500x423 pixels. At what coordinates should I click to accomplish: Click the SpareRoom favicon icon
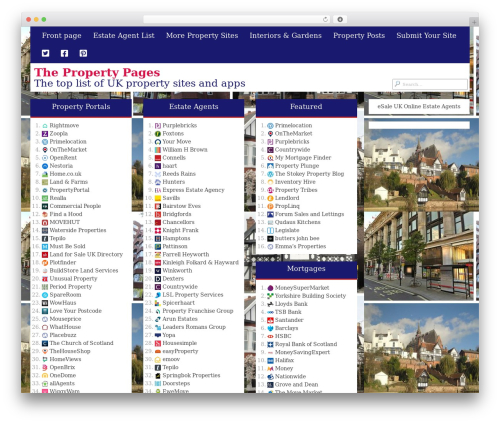[x=45, y=295]
